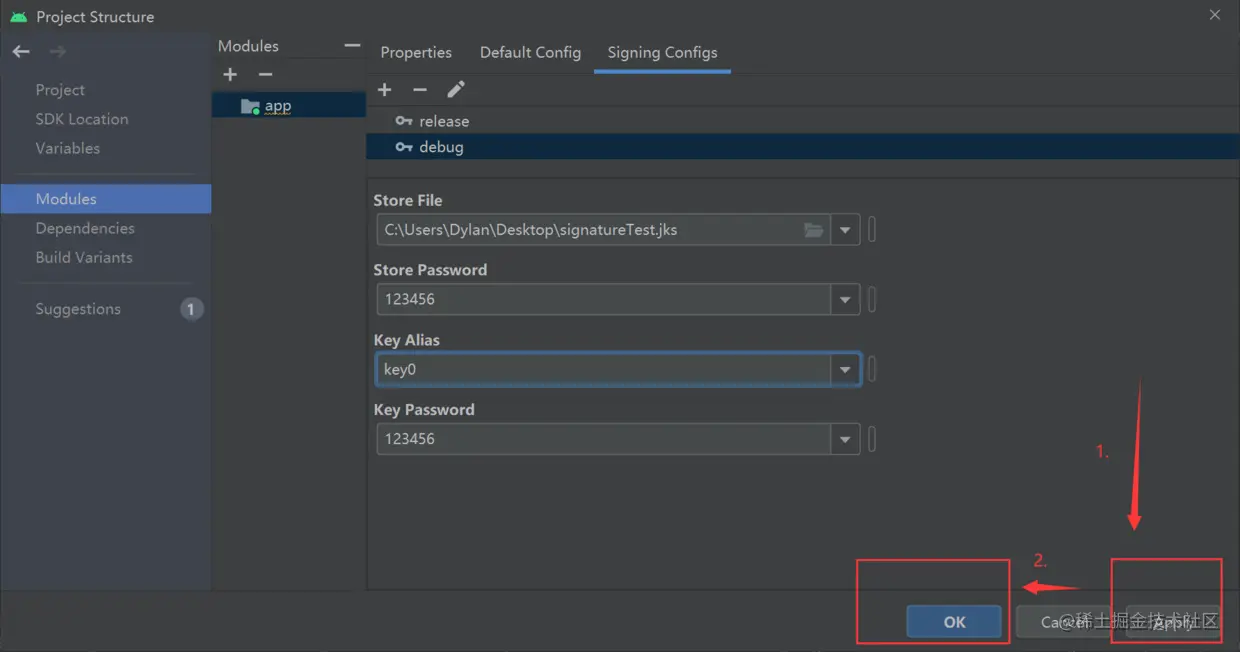This screenshot has height=652, width=1240.
Task: Click the Key Password field
Action: (604, 439)
